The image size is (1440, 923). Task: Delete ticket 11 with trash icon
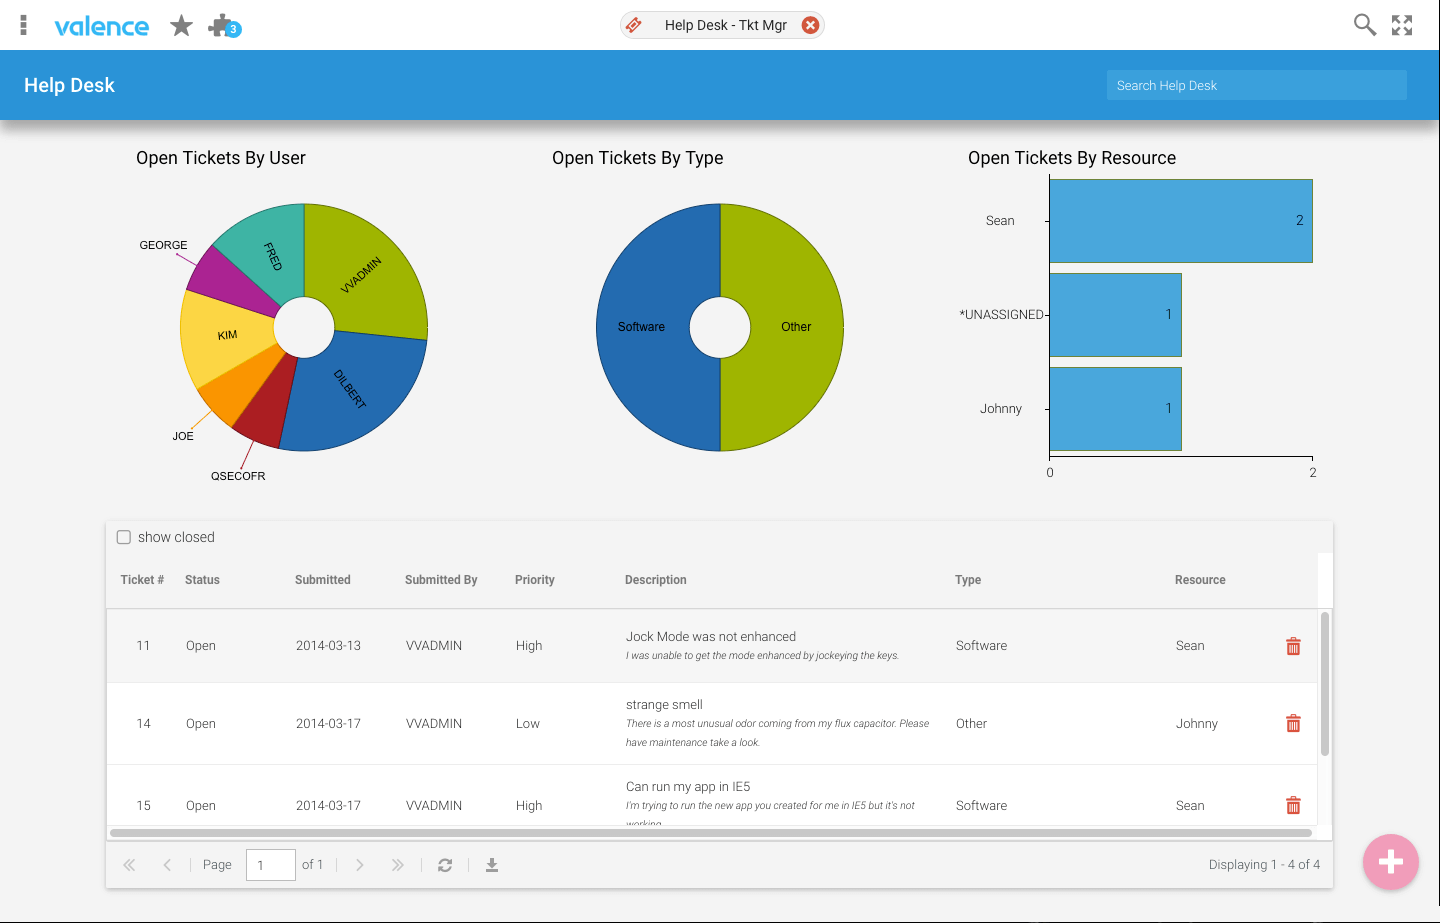(1293, 646)
